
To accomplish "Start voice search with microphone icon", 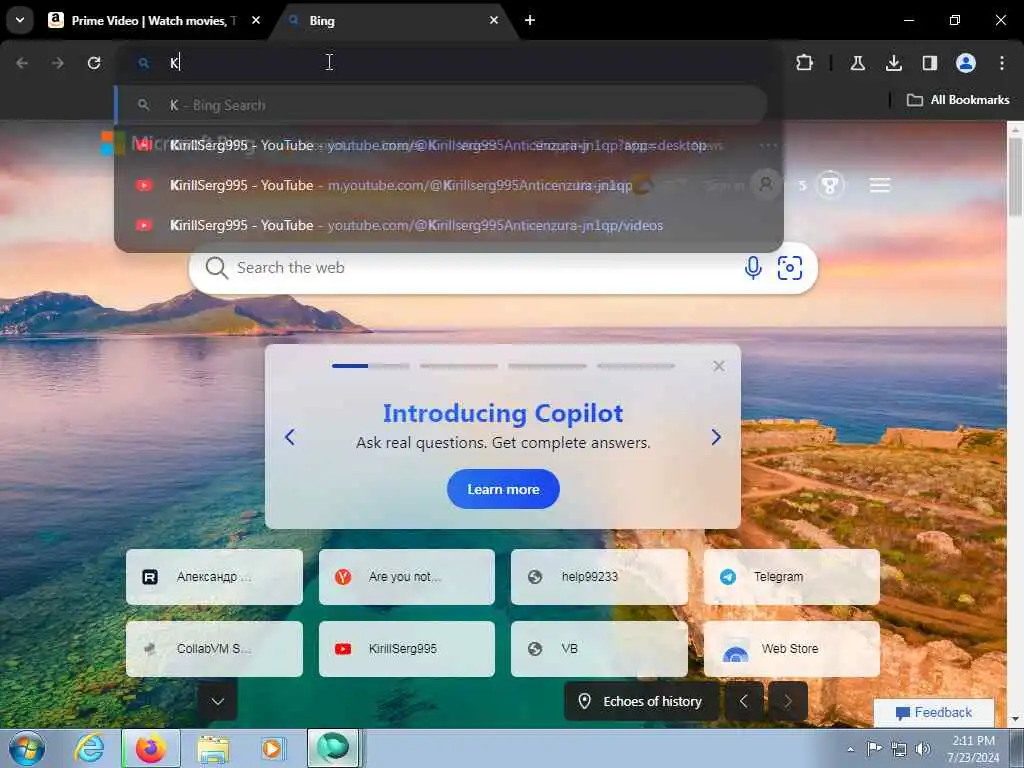I will click(752, 268).
